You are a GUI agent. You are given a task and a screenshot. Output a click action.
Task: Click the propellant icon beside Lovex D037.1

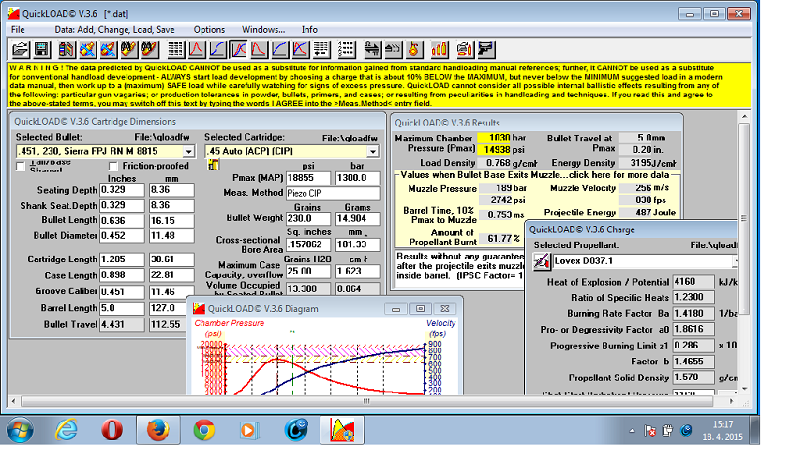pos(542,261)
